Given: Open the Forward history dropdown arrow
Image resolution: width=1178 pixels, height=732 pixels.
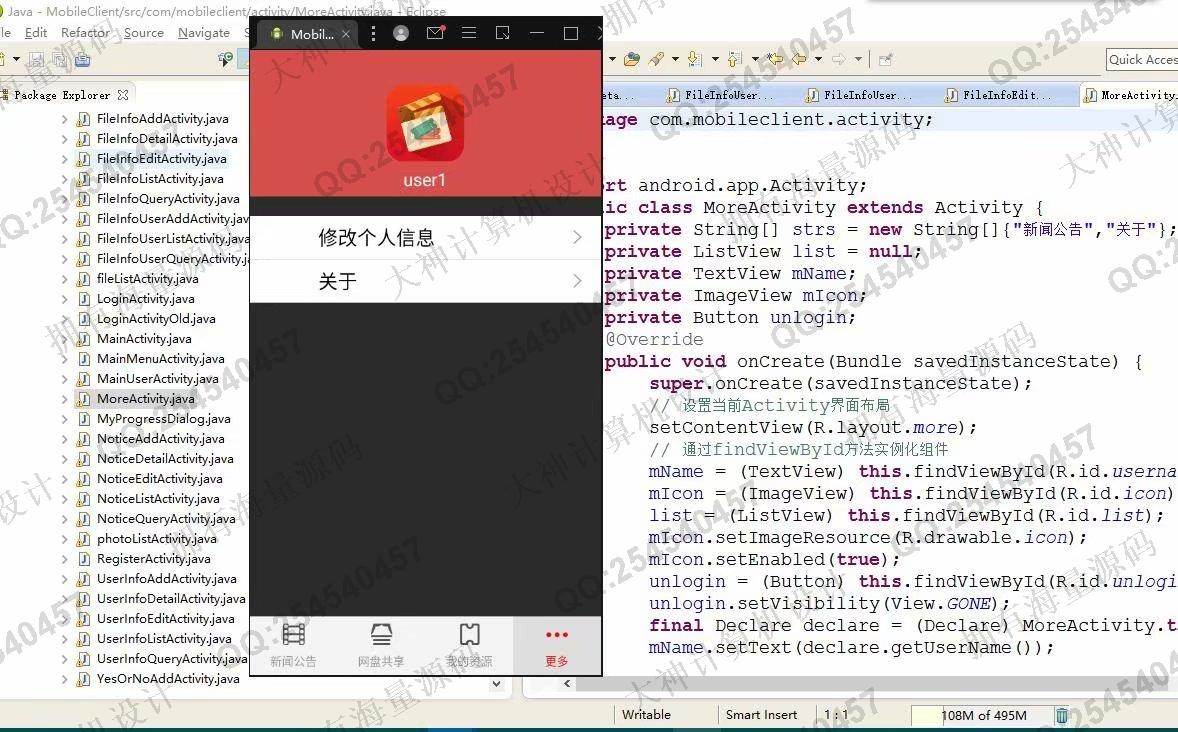Looking at the screenshot, I should click(857, 59).
